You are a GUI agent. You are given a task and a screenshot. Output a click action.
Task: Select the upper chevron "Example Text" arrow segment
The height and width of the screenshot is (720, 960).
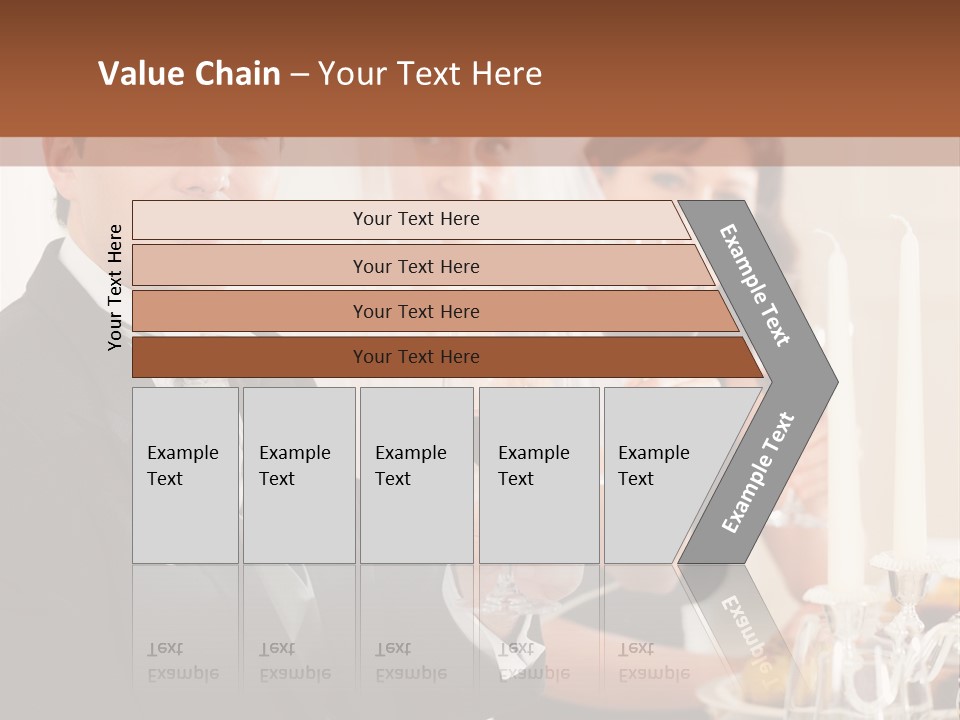tap(756, 285)
